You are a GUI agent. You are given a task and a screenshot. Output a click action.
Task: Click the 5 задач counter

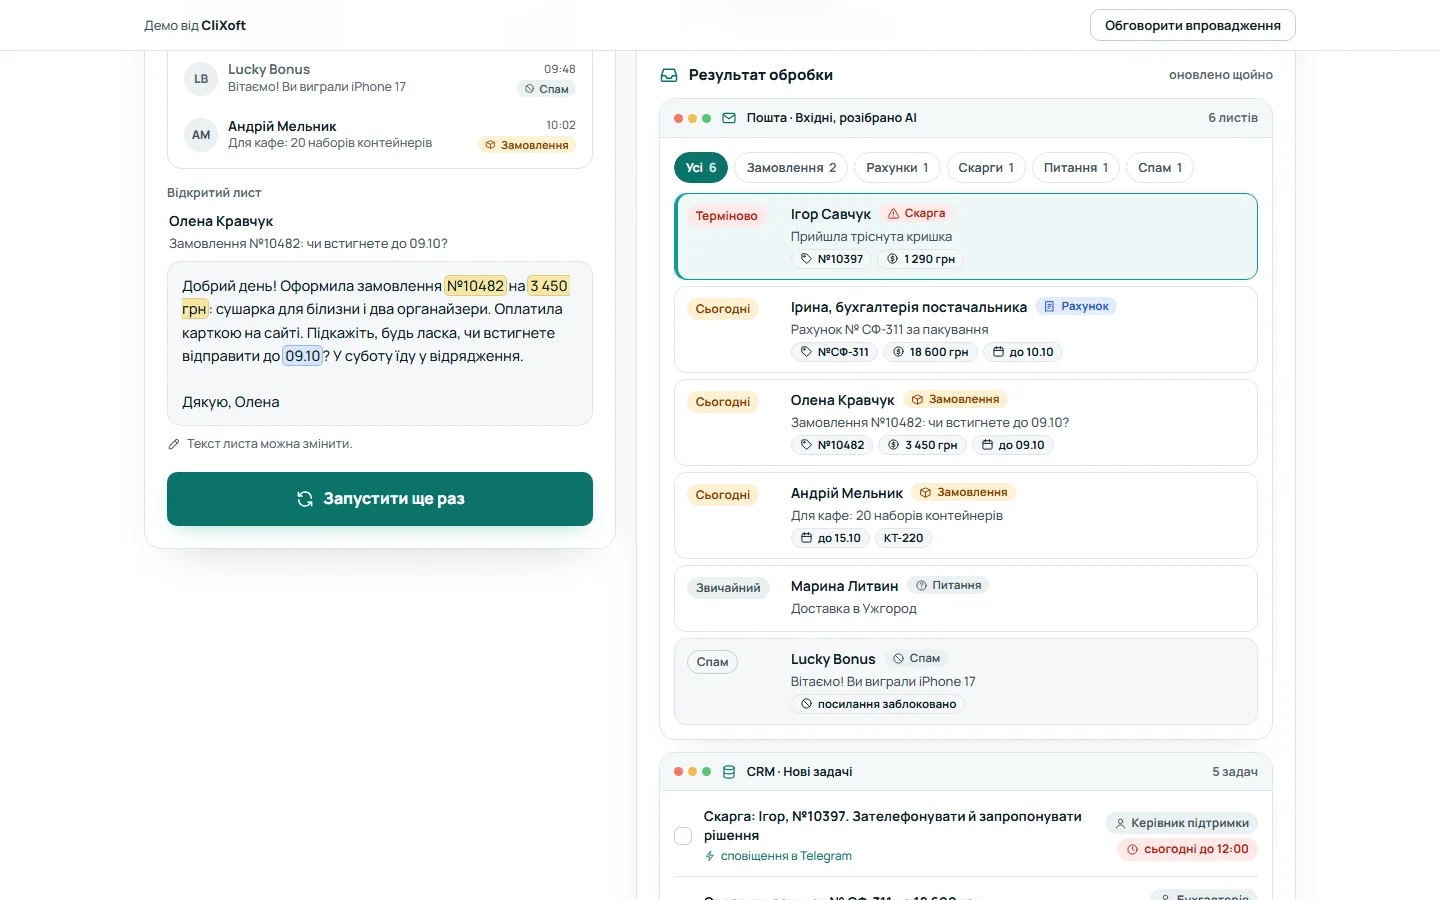[1235, 772]
